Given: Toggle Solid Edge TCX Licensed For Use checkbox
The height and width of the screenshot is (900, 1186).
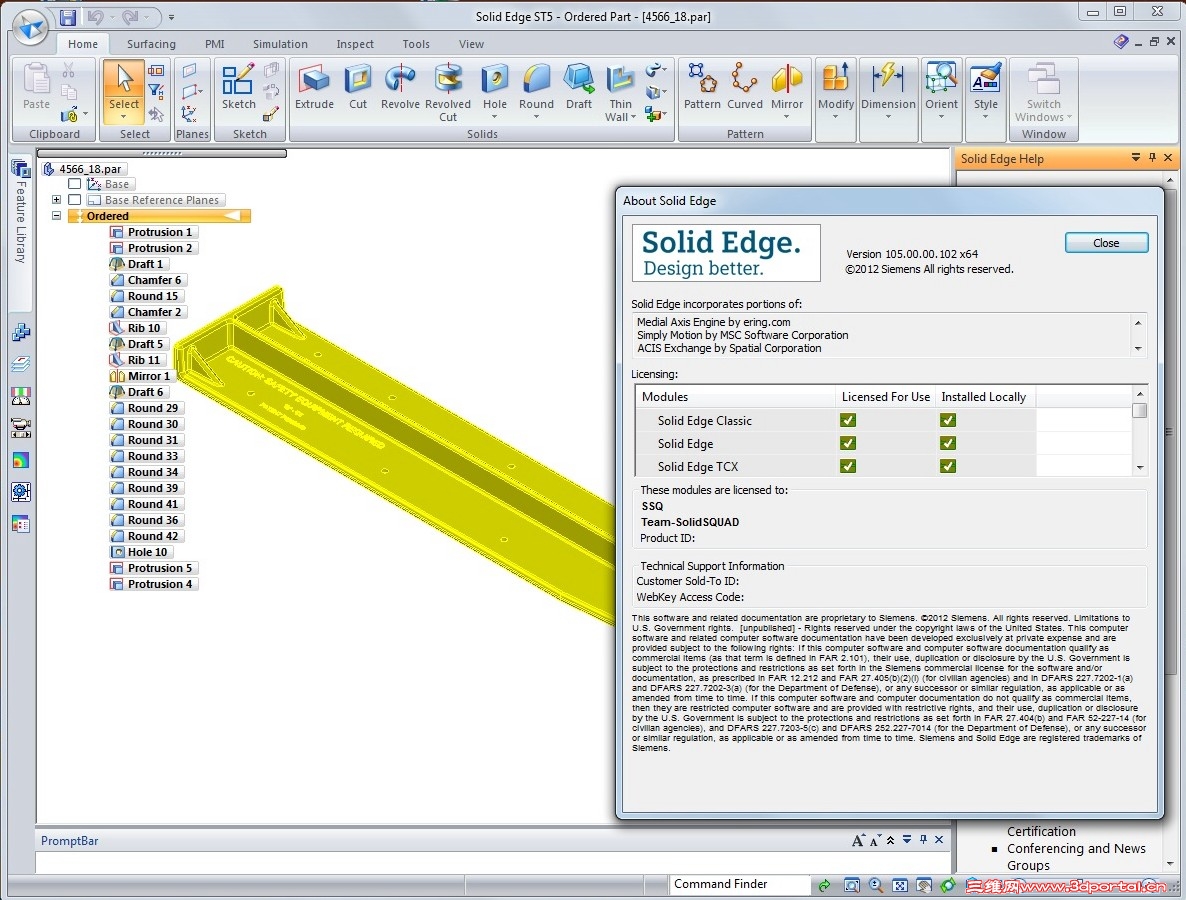Looking at the screenshot, I should [848, 466].
